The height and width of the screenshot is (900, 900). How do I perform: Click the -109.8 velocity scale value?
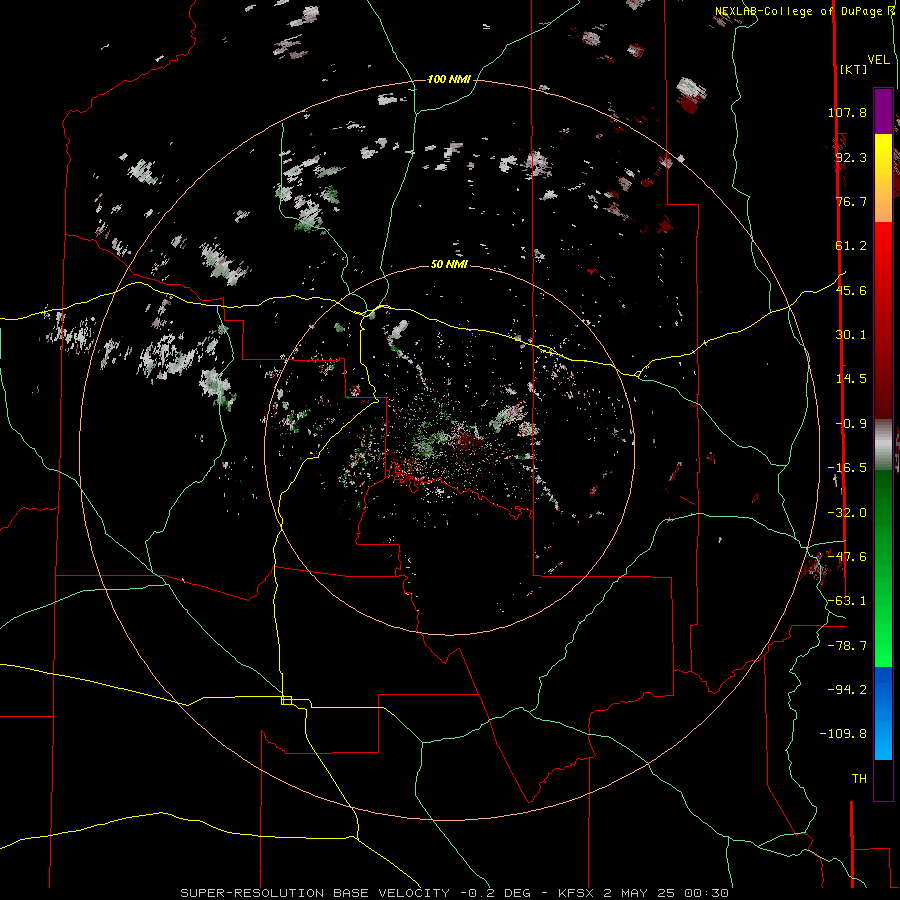tap(843, 734)
